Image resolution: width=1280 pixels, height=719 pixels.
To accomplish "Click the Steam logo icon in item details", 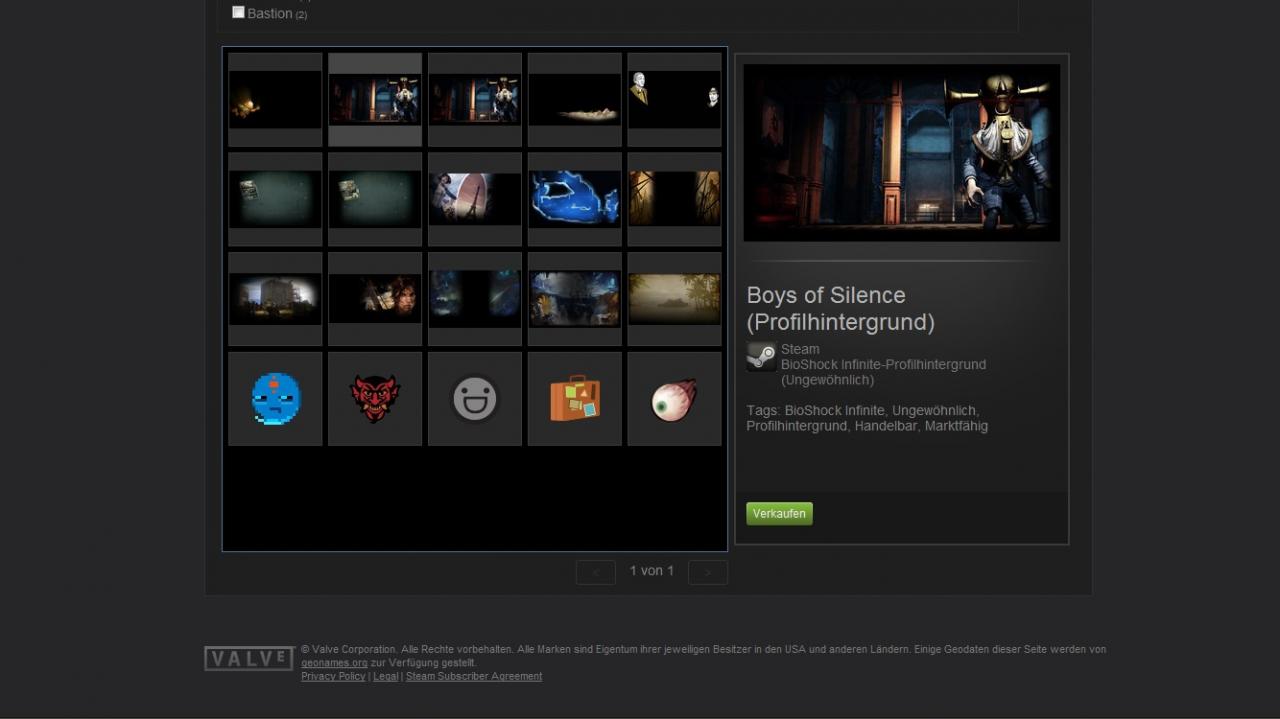I will (x=761, y=357).
